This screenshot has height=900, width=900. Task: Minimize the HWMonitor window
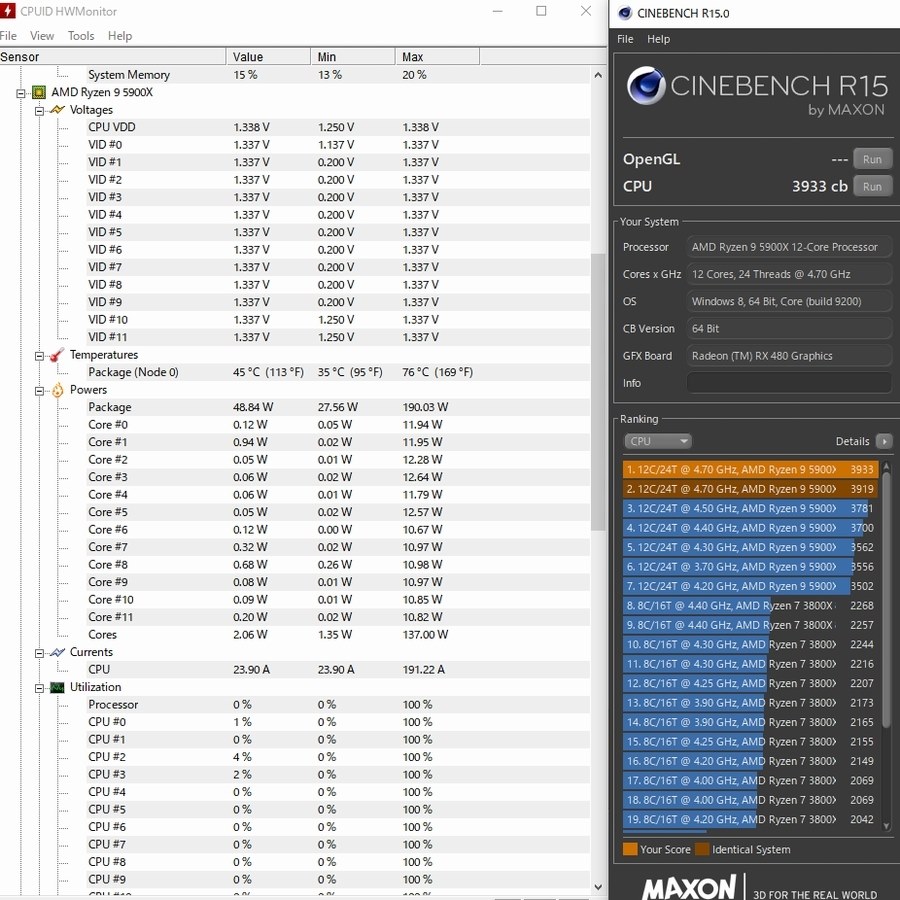tap(498, 11)
